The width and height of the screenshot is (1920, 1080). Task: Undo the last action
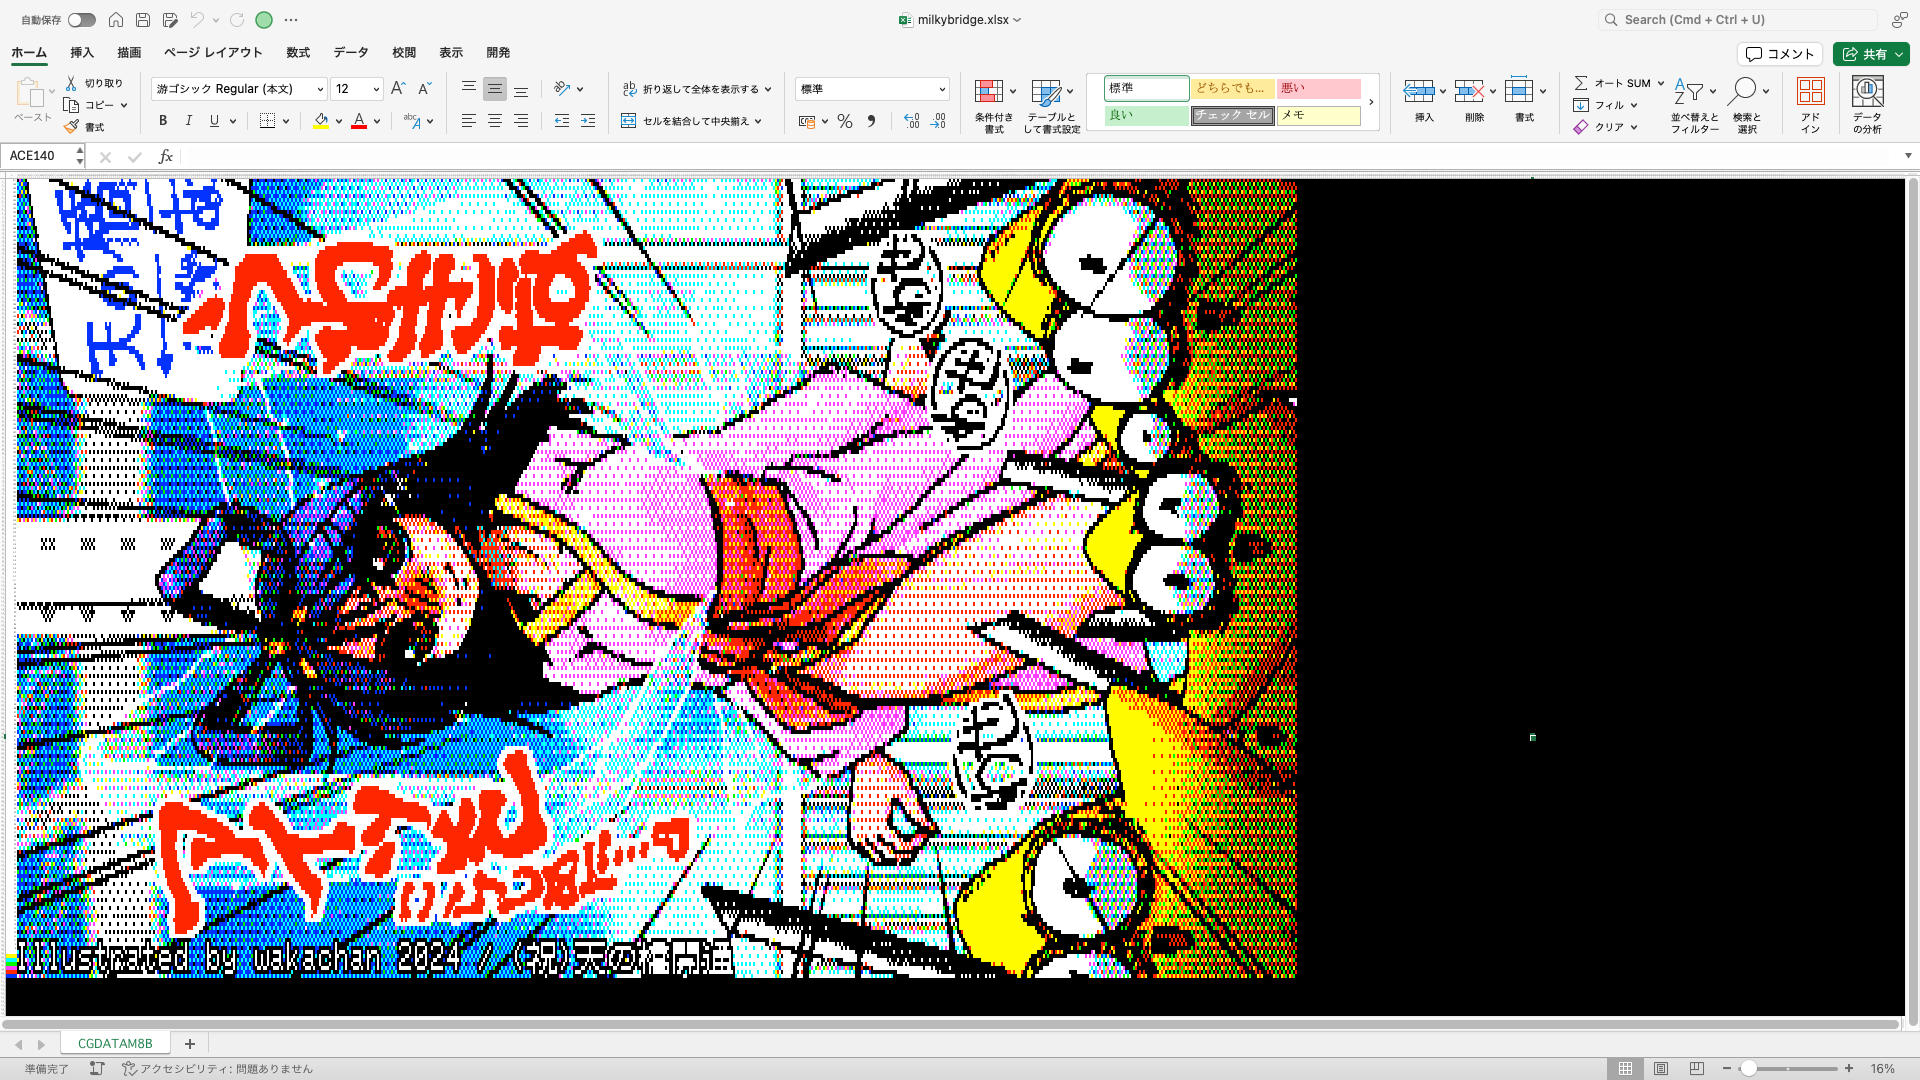pos(198,20)
